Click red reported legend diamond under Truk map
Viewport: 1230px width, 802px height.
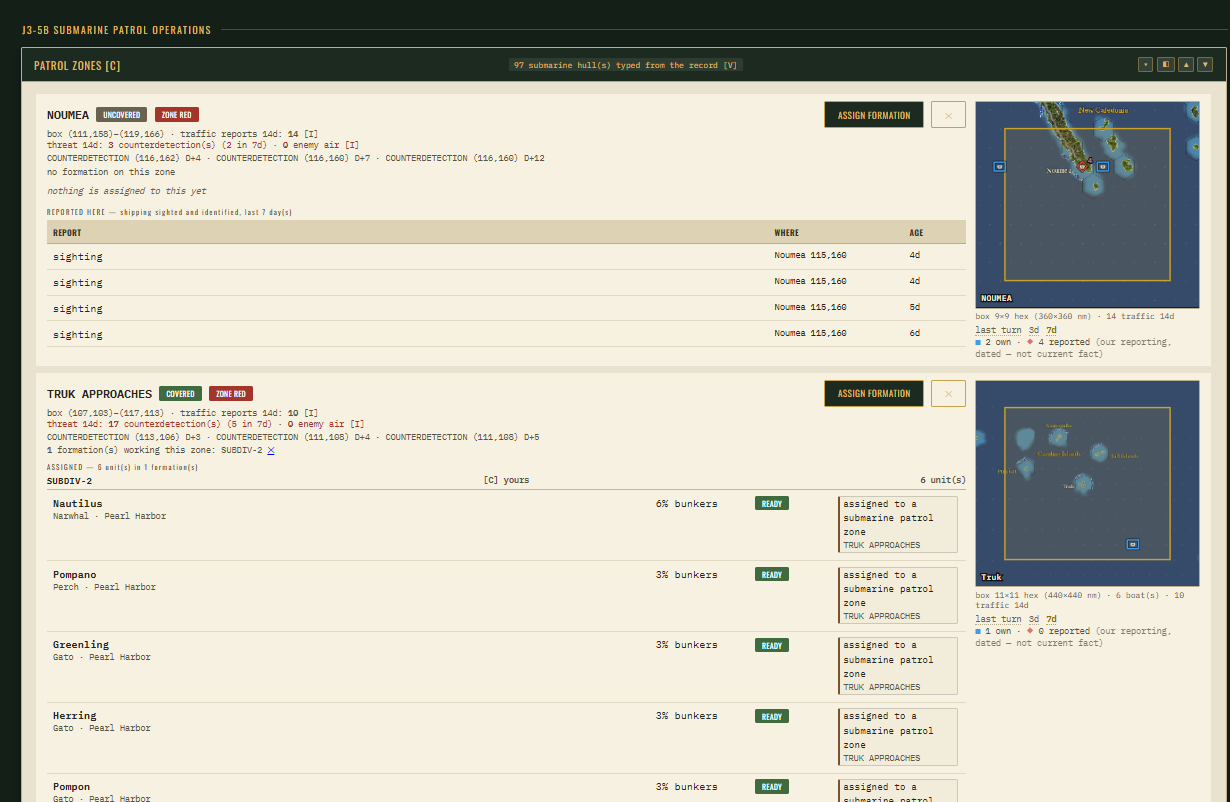(x=1030, y=632)
